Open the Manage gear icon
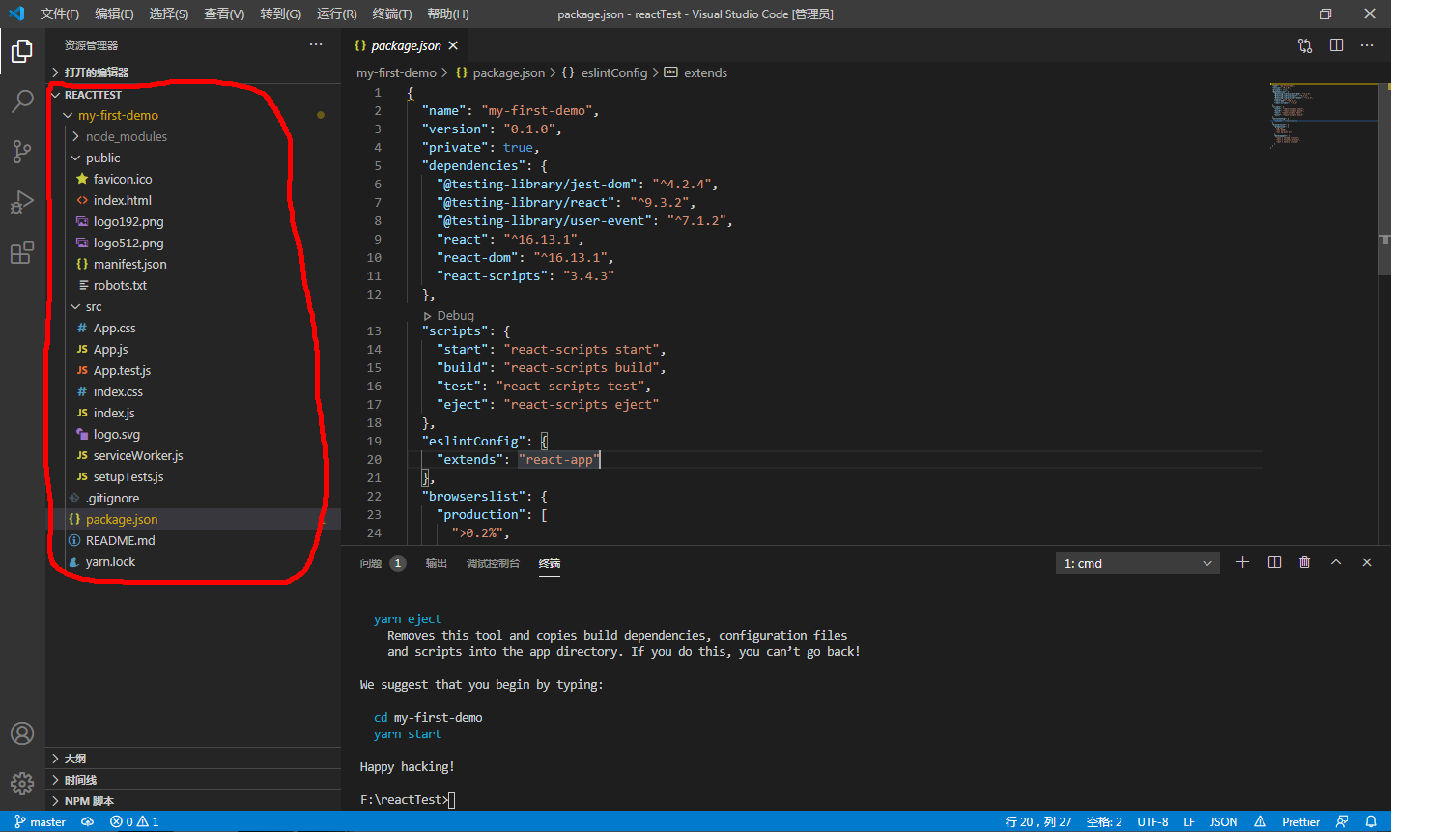This screenshot has height=832, width=1432. pos(22,783)
